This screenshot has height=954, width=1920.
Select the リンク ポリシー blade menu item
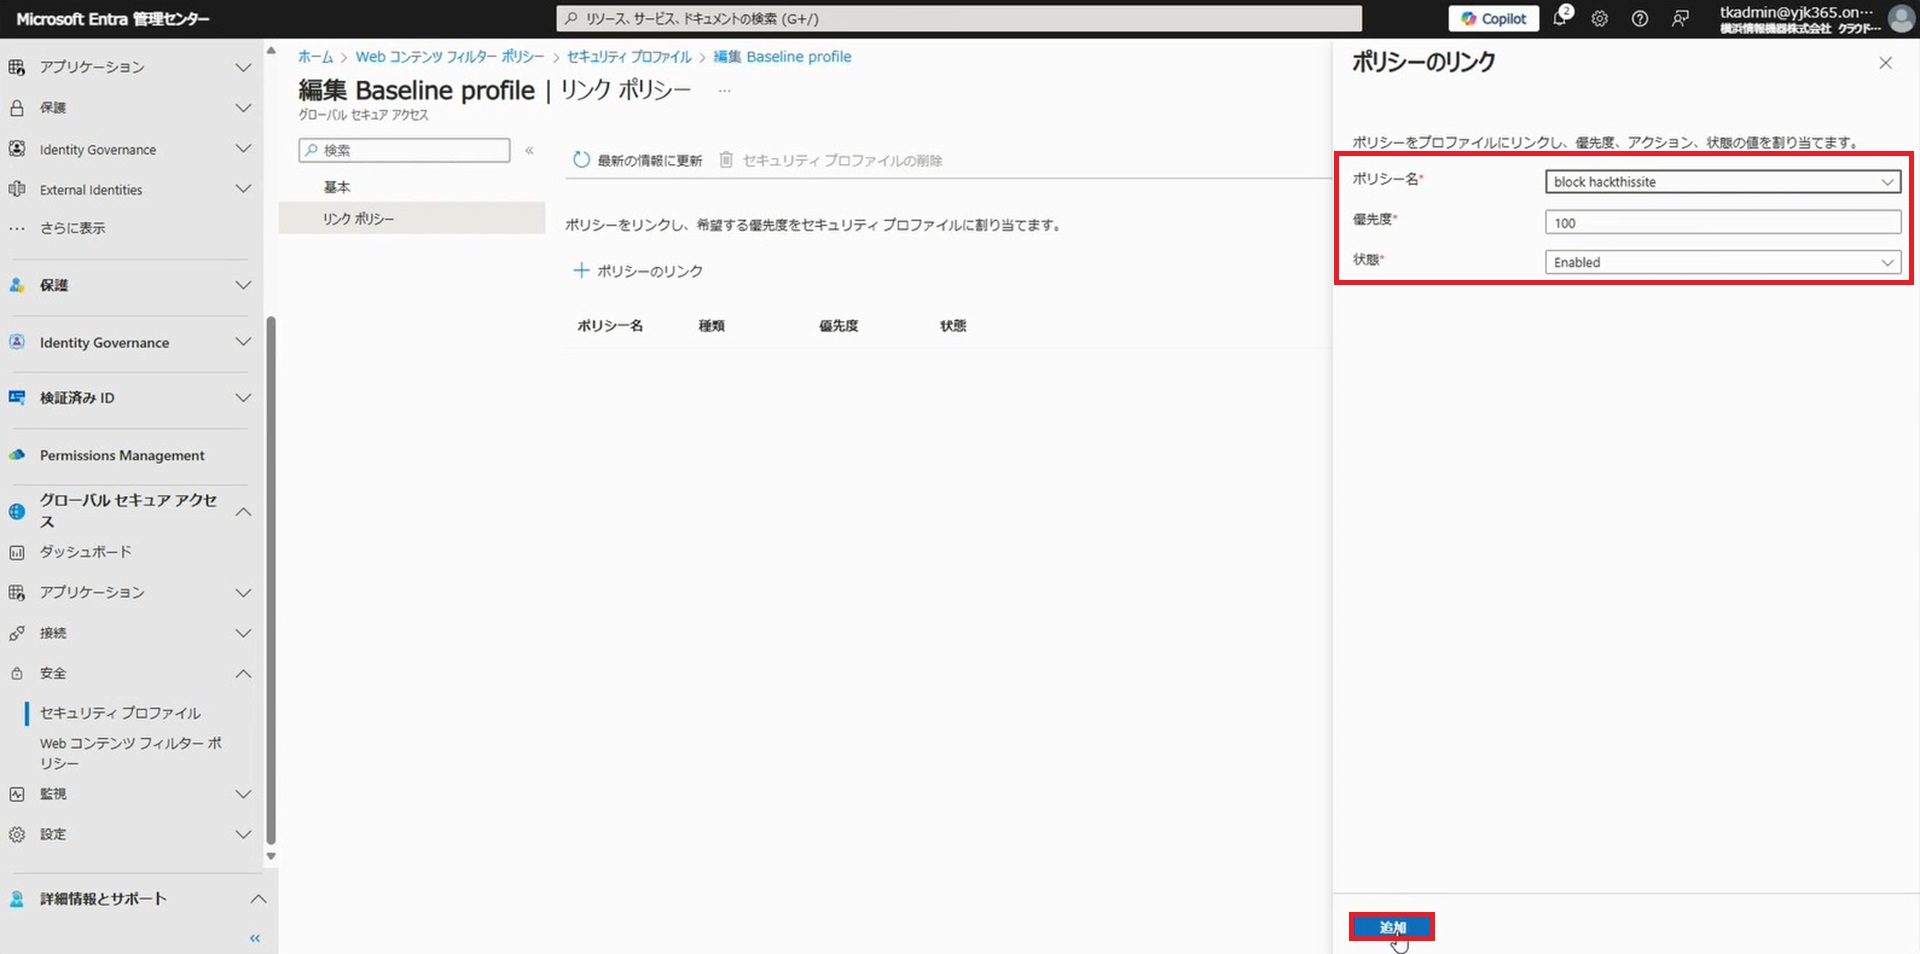[x=412, y=218]
